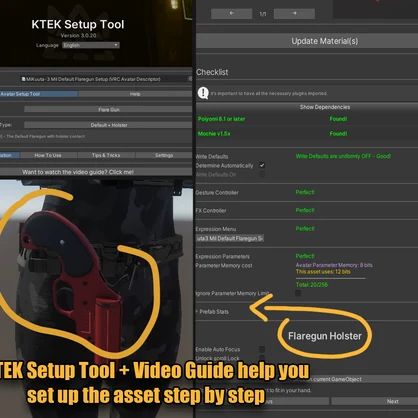The height and width of the screenshot is (418, 418).
Task: Click 'Want to watch the video guide?' button
Action: [x=96, y=172]
